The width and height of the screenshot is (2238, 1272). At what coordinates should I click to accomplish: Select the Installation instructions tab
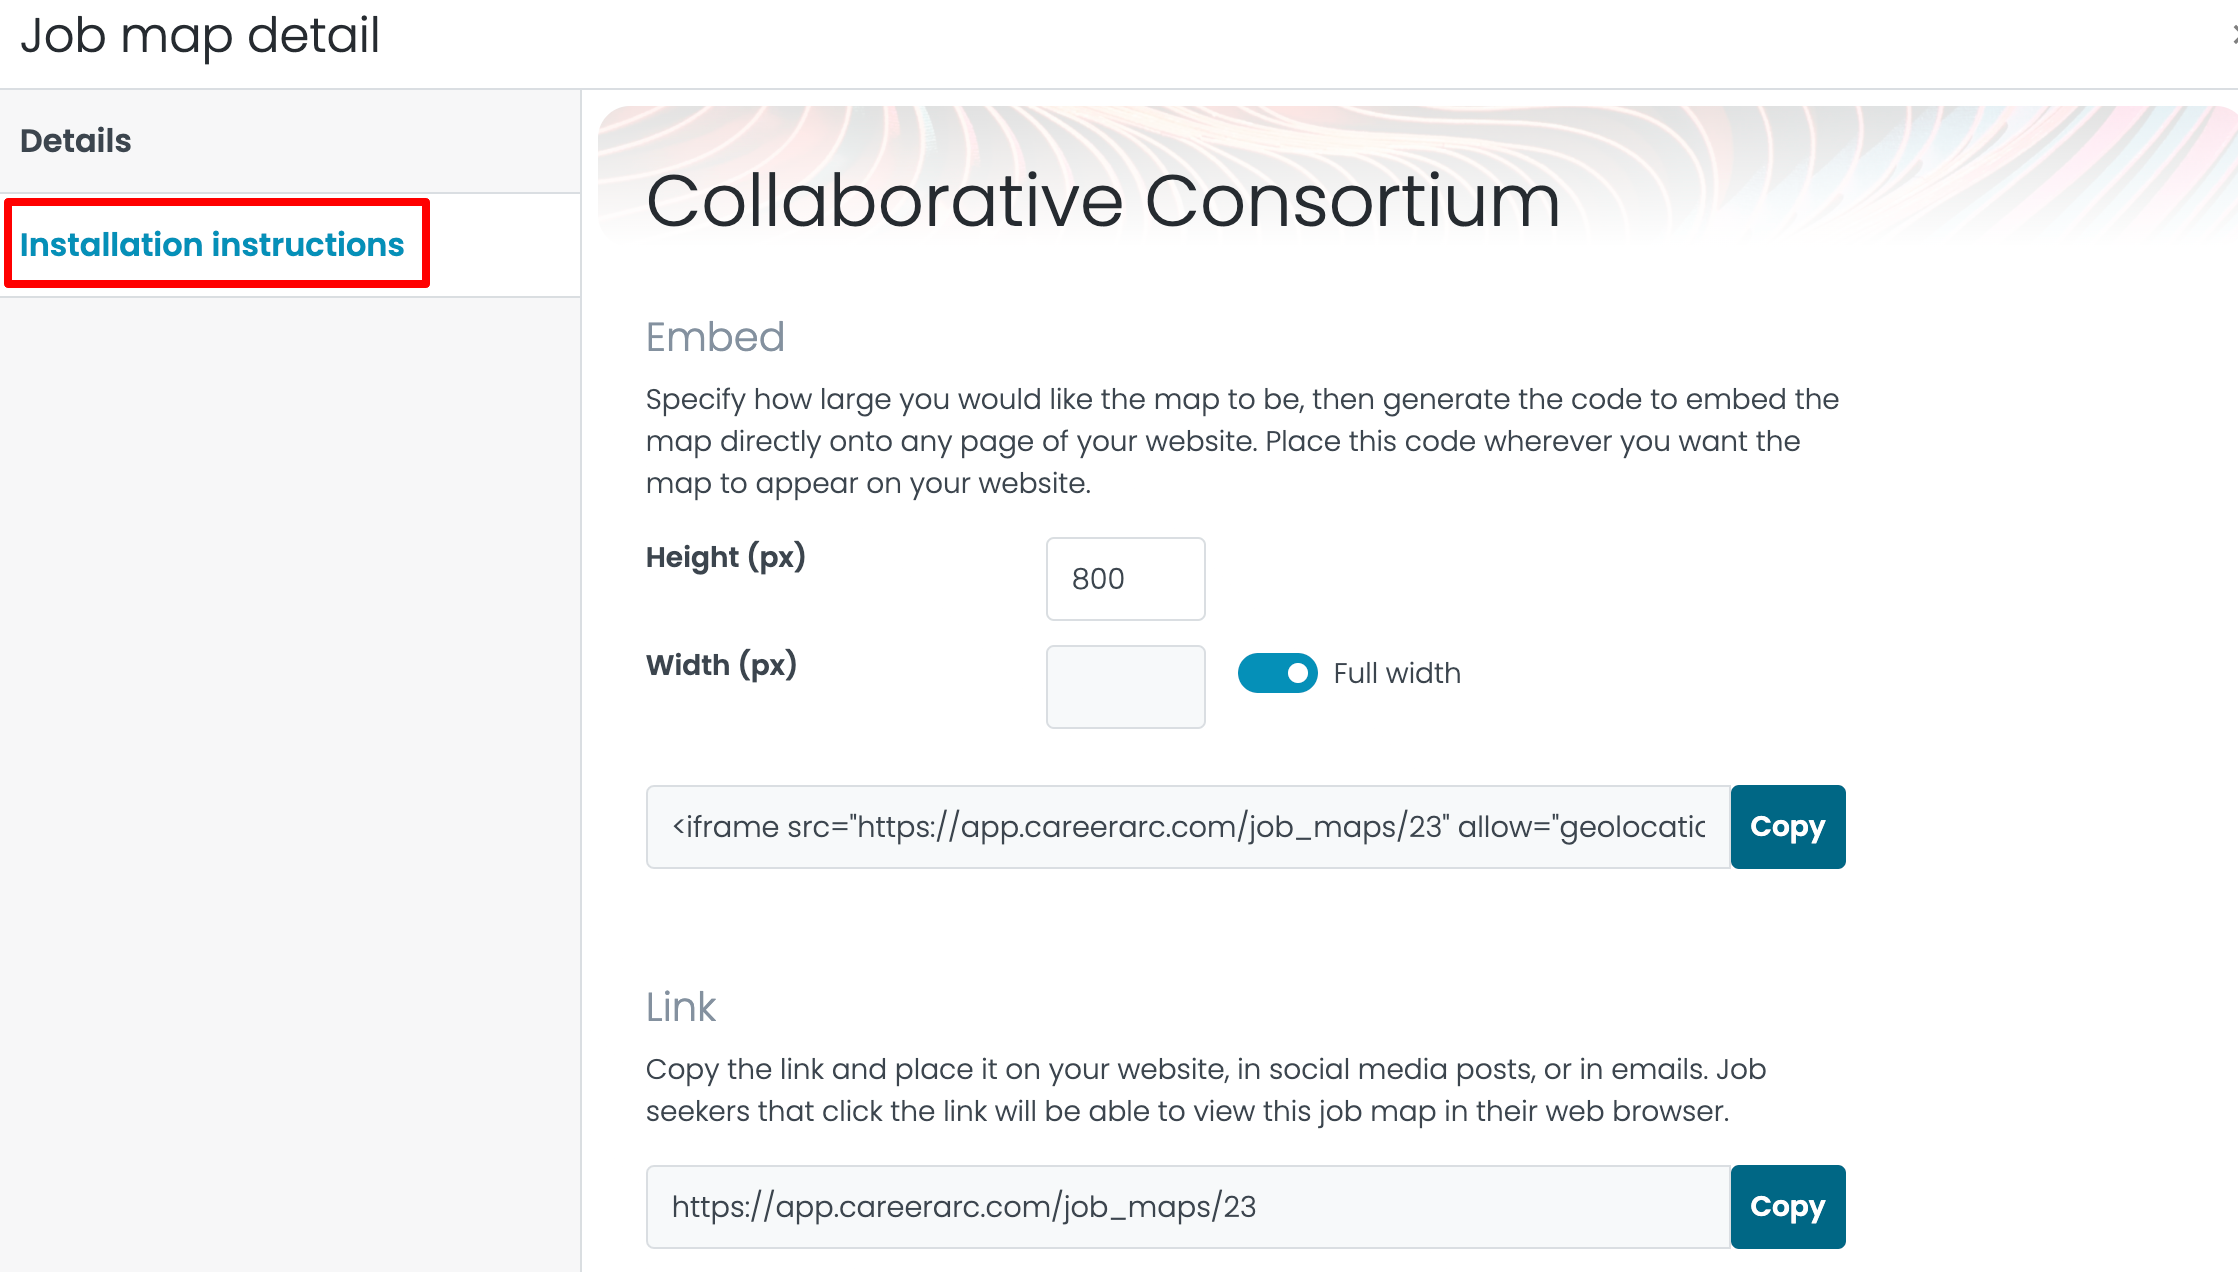(x=212, y=245)
